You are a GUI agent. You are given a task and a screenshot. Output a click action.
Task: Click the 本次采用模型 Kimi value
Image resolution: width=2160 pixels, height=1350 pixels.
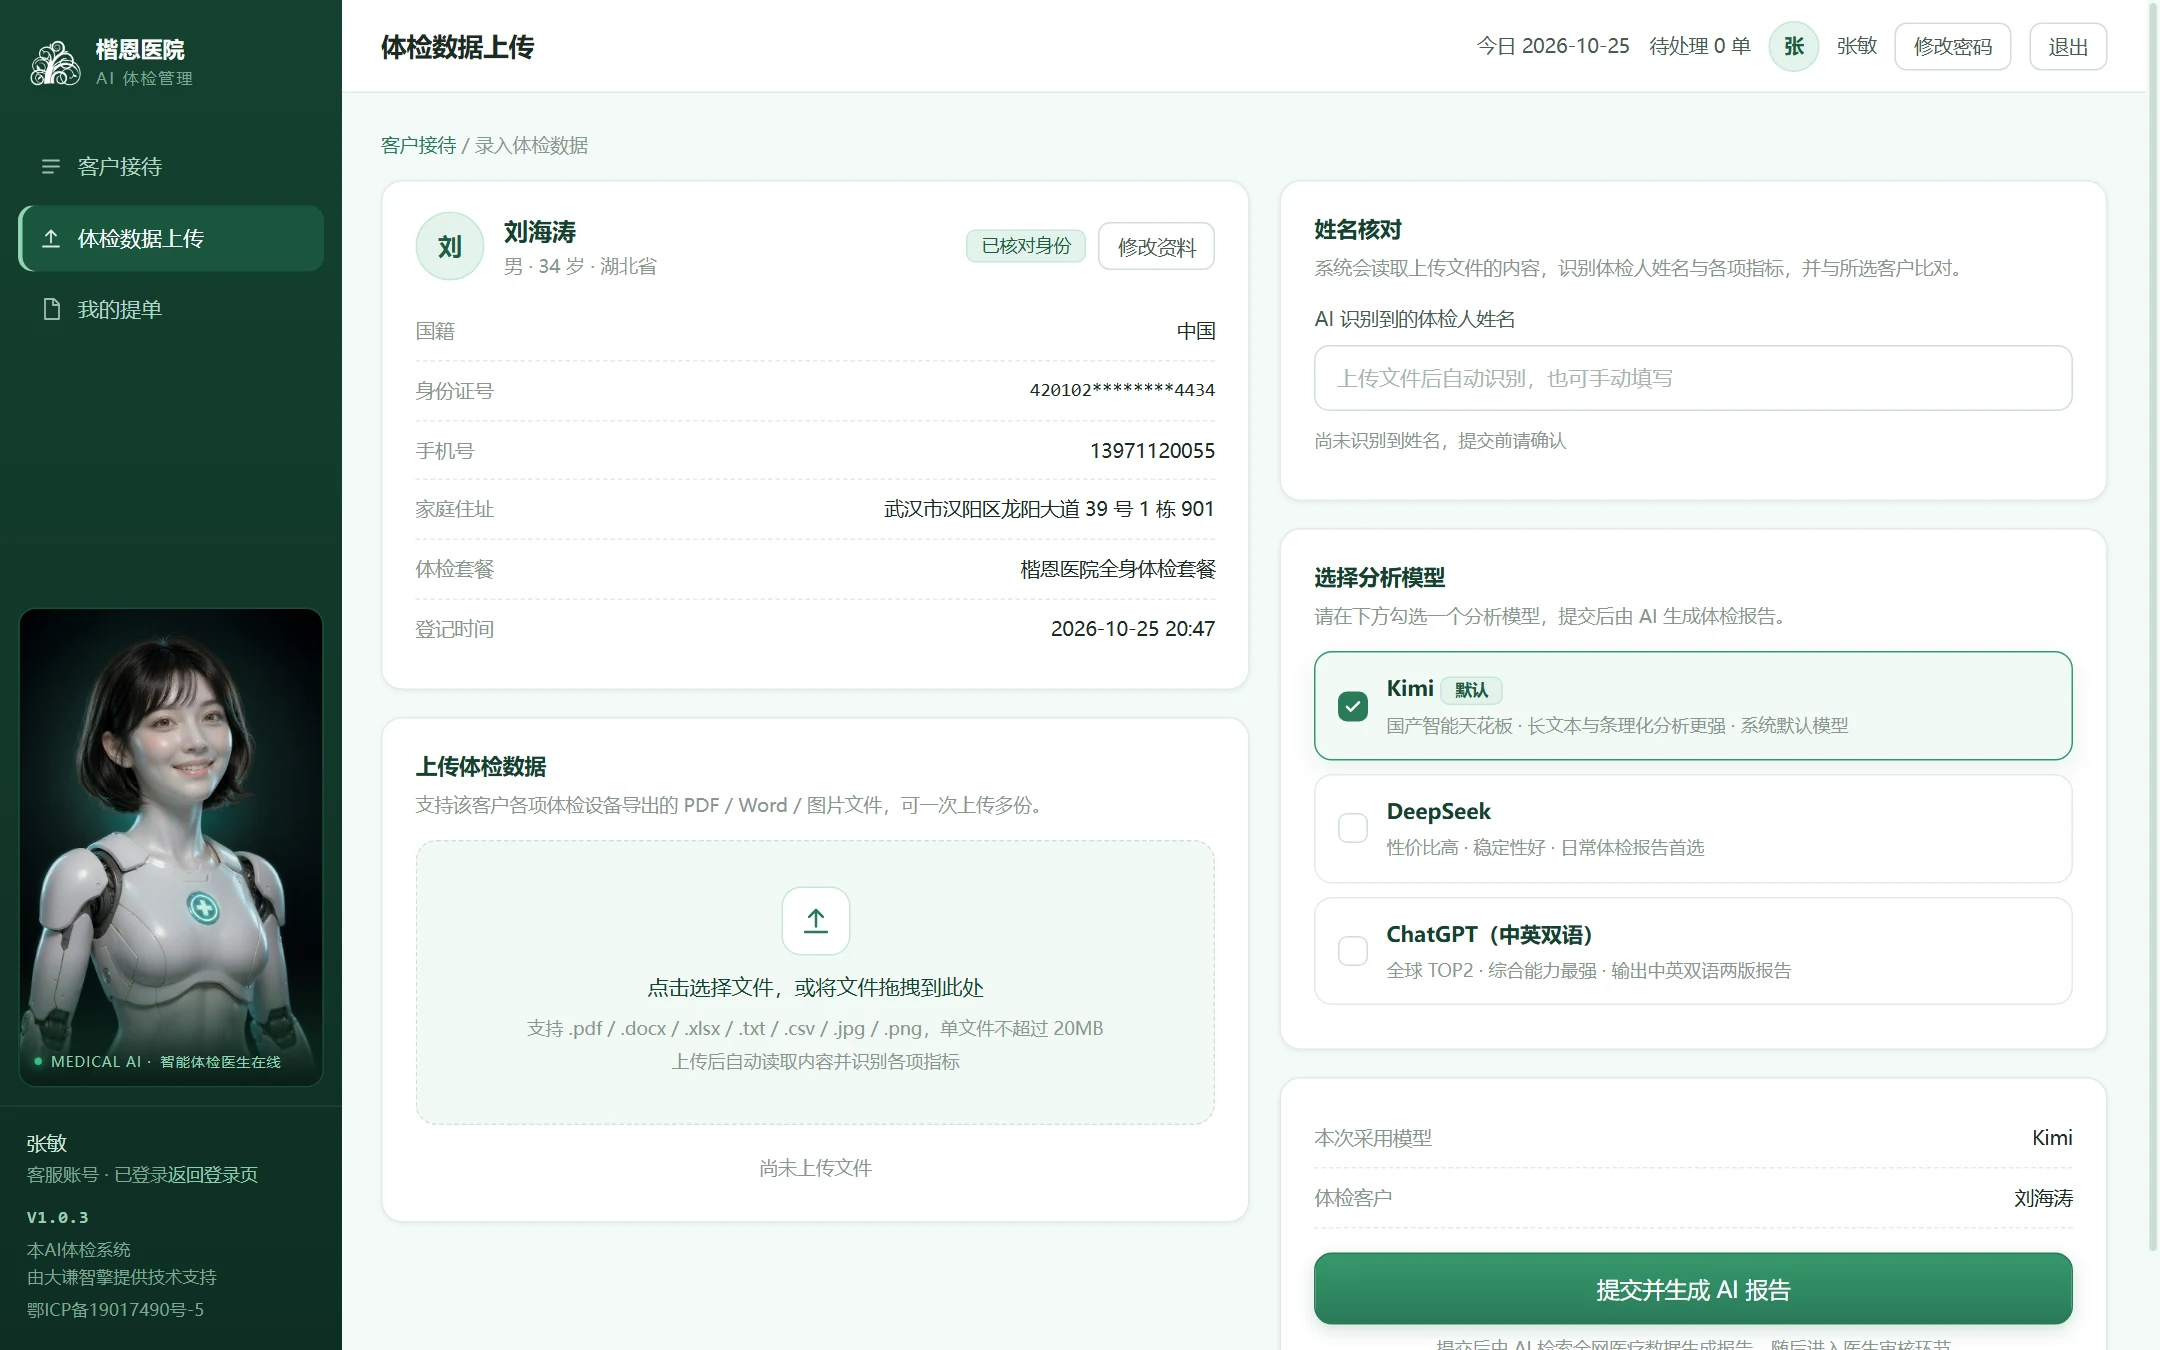(2052, 1137)
